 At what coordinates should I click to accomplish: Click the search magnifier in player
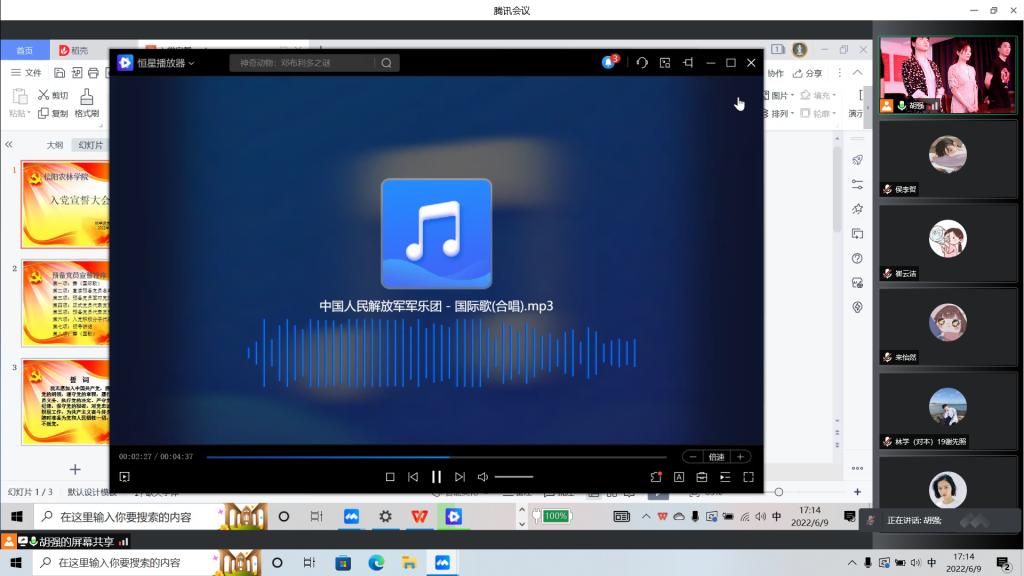pyautogui.click(x=386, y=63)
